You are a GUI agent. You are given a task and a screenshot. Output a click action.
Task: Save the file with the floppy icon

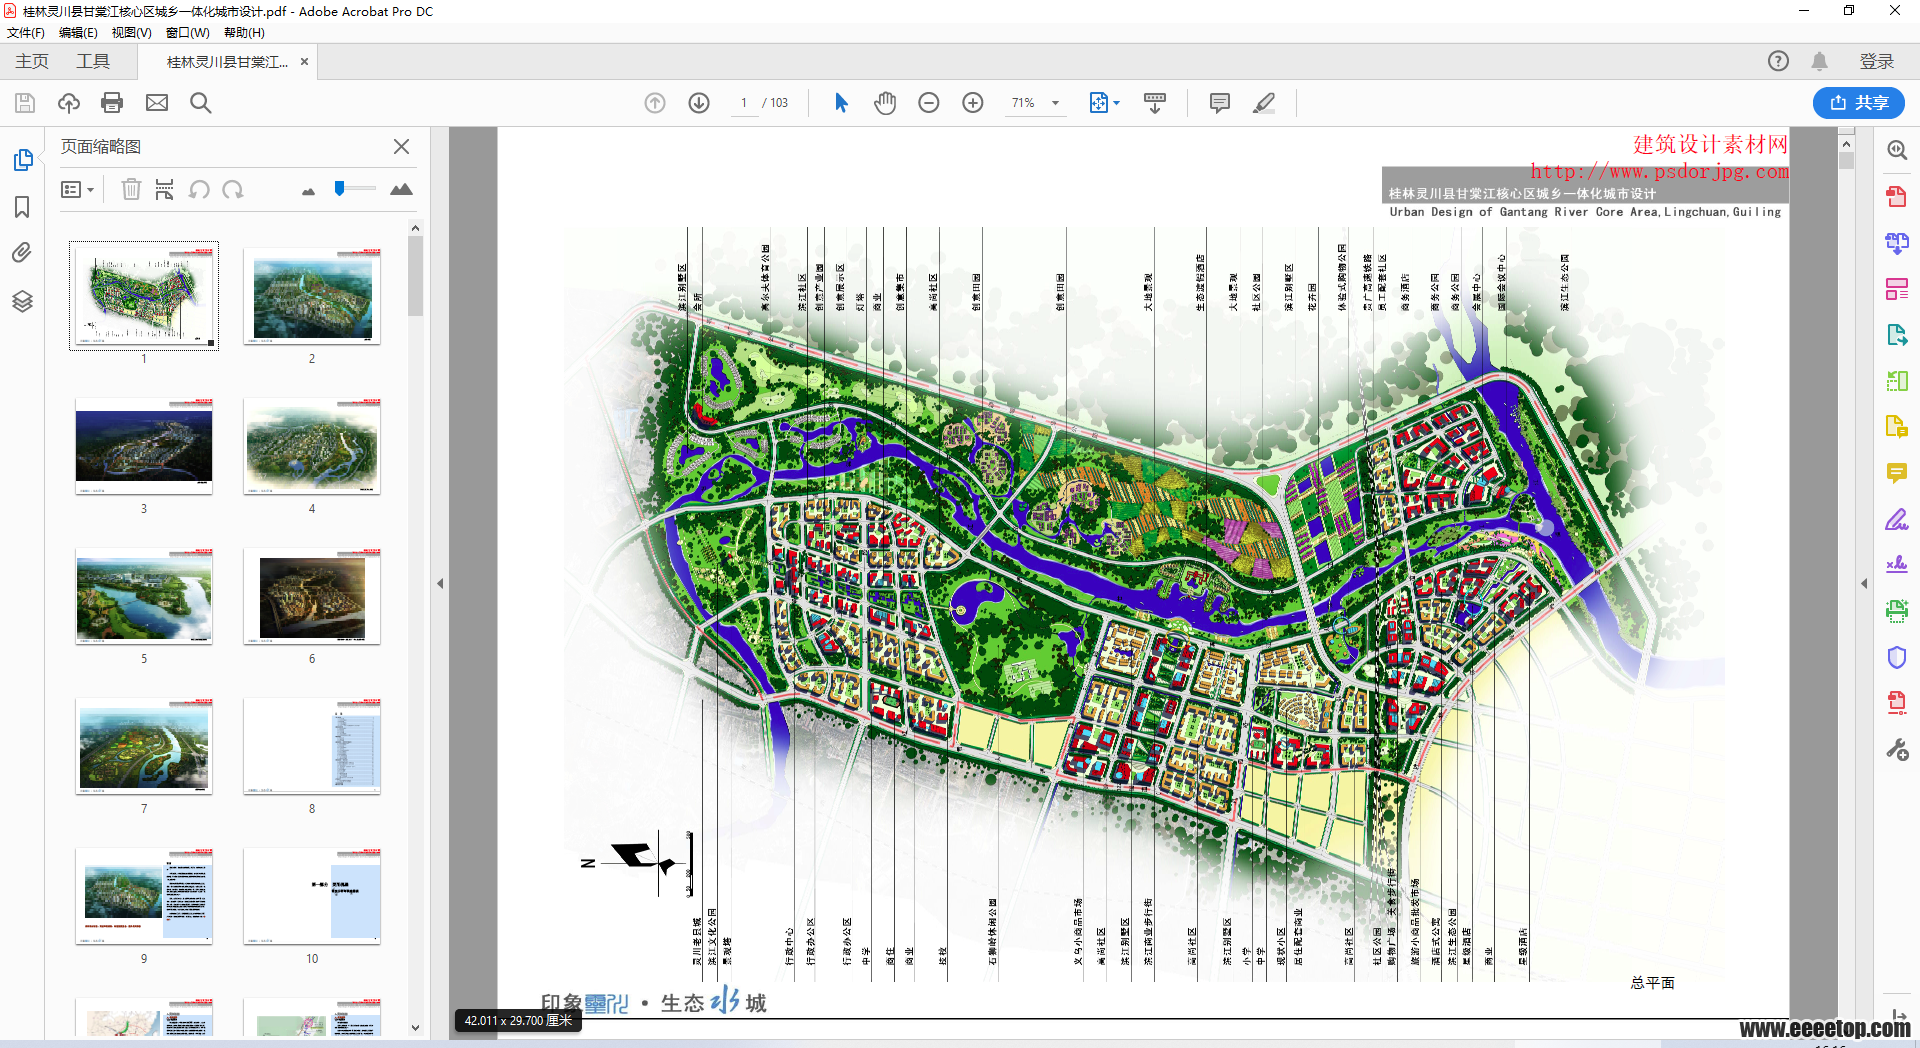pos(25,103)
